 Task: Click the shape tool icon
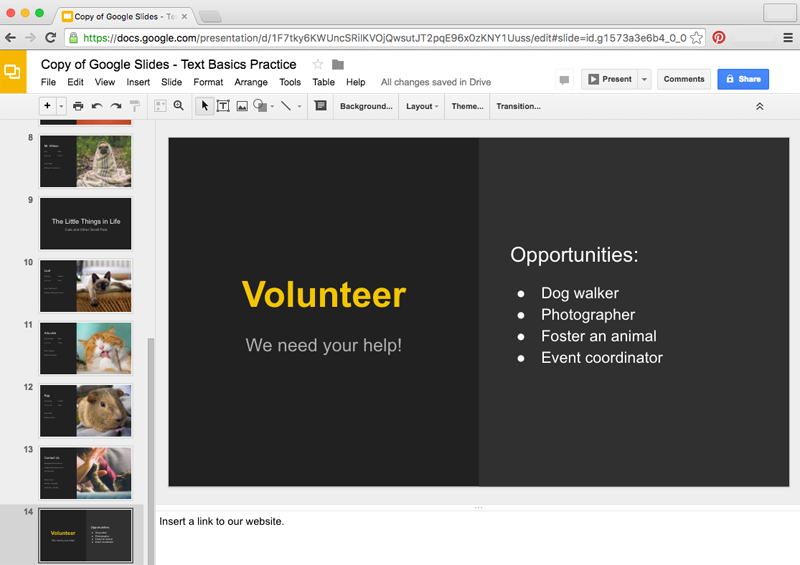(260, 106)
